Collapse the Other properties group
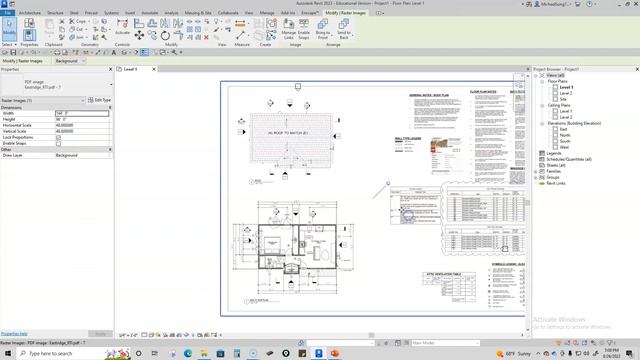The width and height of the screenshot is (640, 360). 110,150
